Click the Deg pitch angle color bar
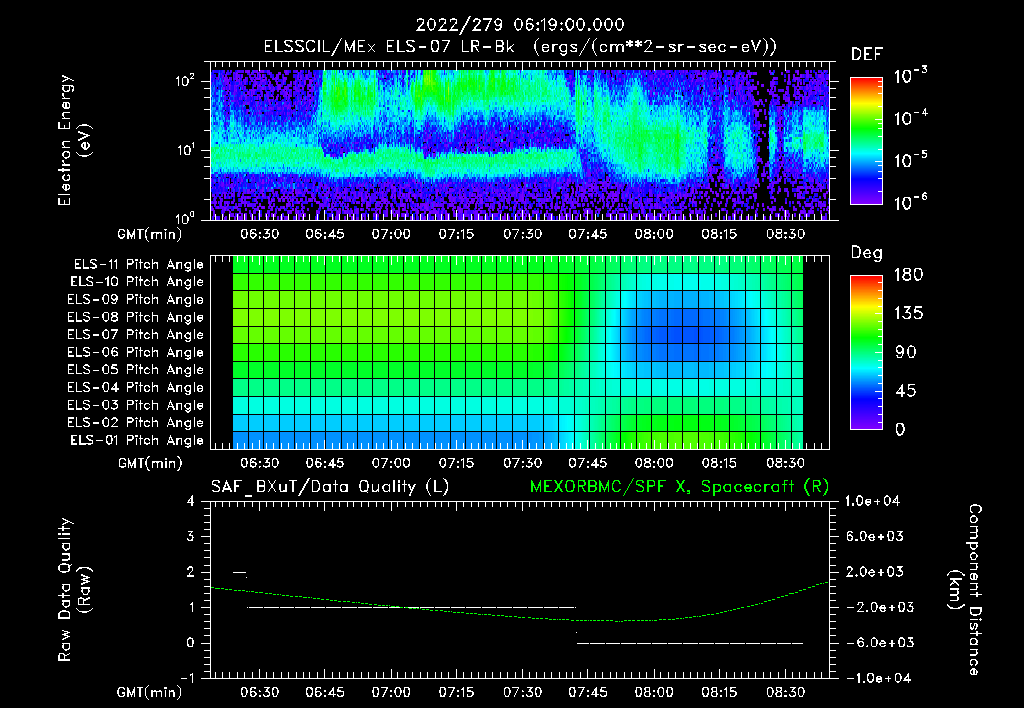The width and height of the screenshot is (1024, 708). pos(866,352)
